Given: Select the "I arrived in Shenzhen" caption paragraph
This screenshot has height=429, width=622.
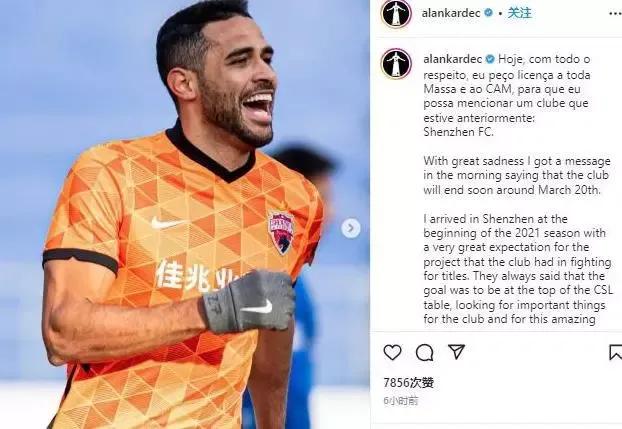Looking at the screenshot, I should (518, 269).
